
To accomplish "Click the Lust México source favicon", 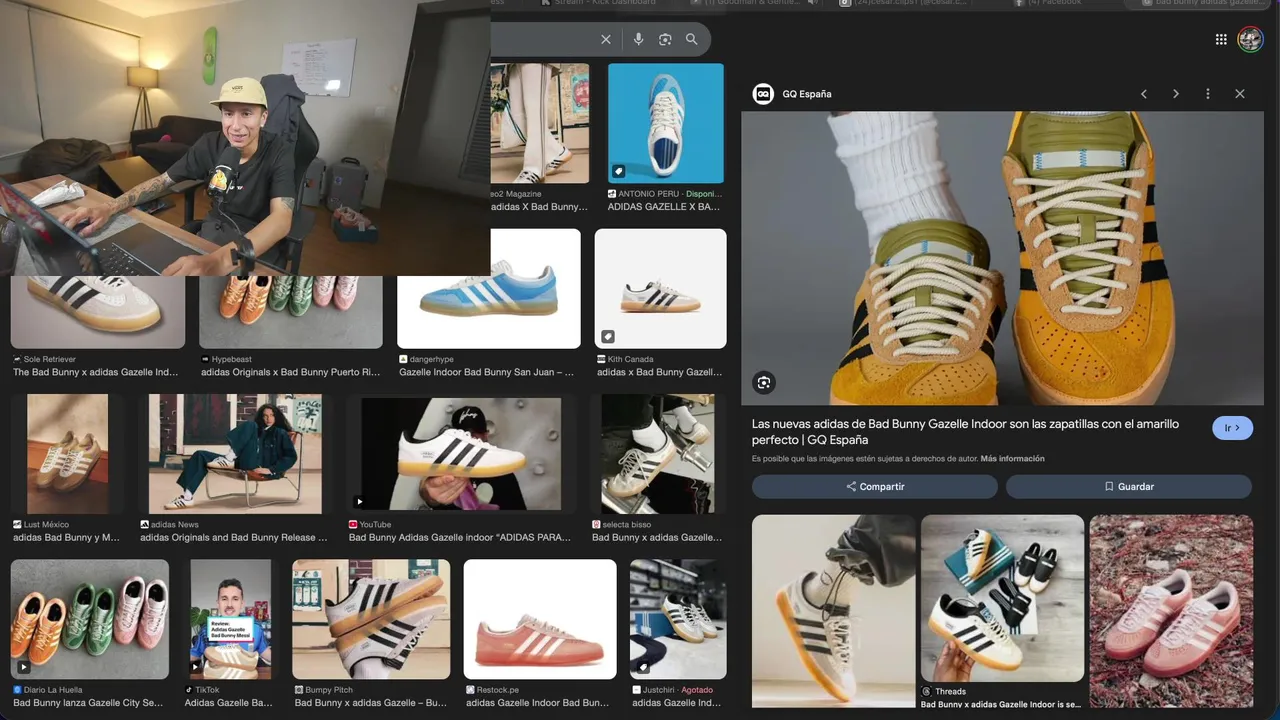I will pos(17,524).
